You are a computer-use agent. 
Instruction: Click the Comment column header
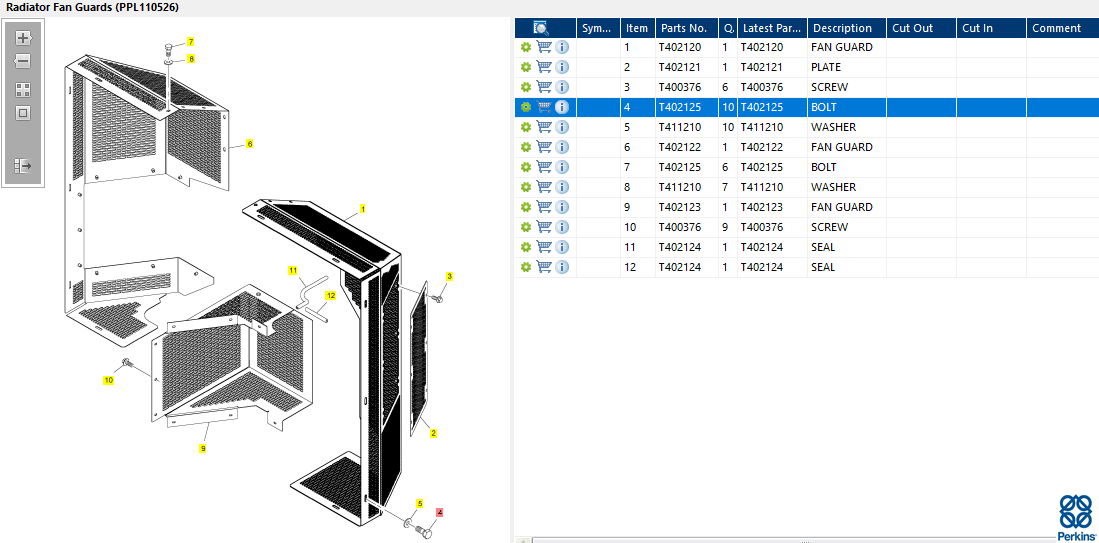click(x=1063, y=28)
